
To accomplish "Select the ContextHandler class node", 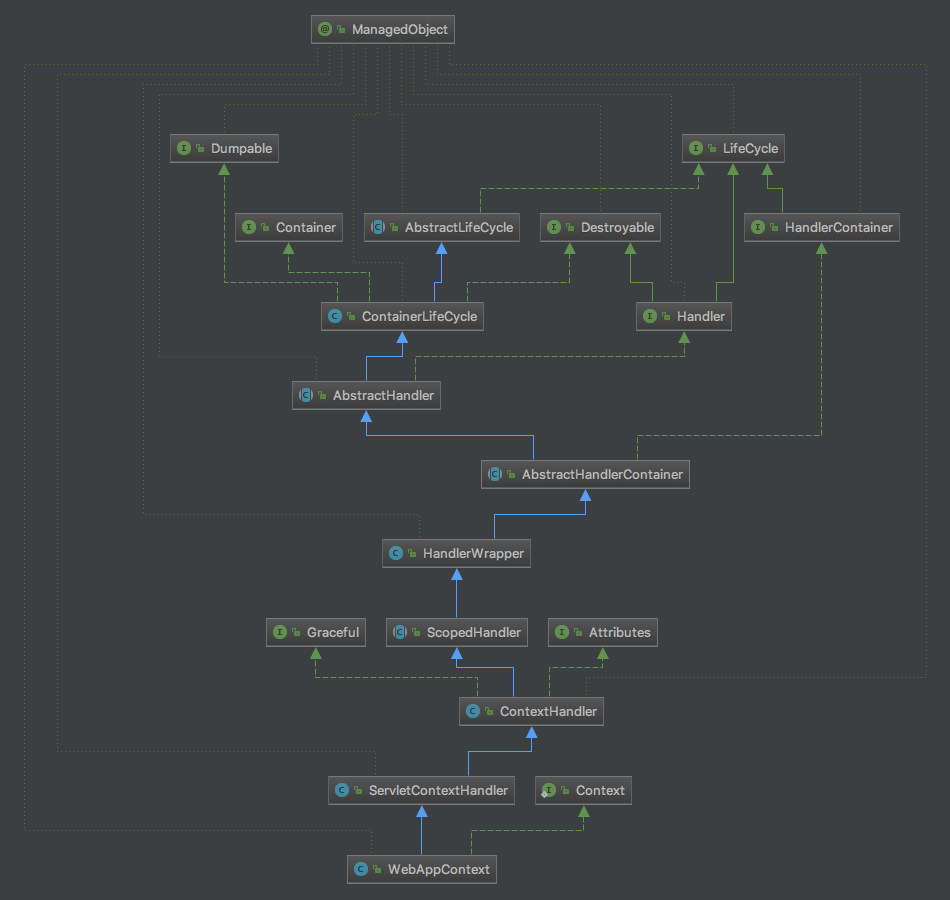I will pyautogui.click(x=532, y=711).
